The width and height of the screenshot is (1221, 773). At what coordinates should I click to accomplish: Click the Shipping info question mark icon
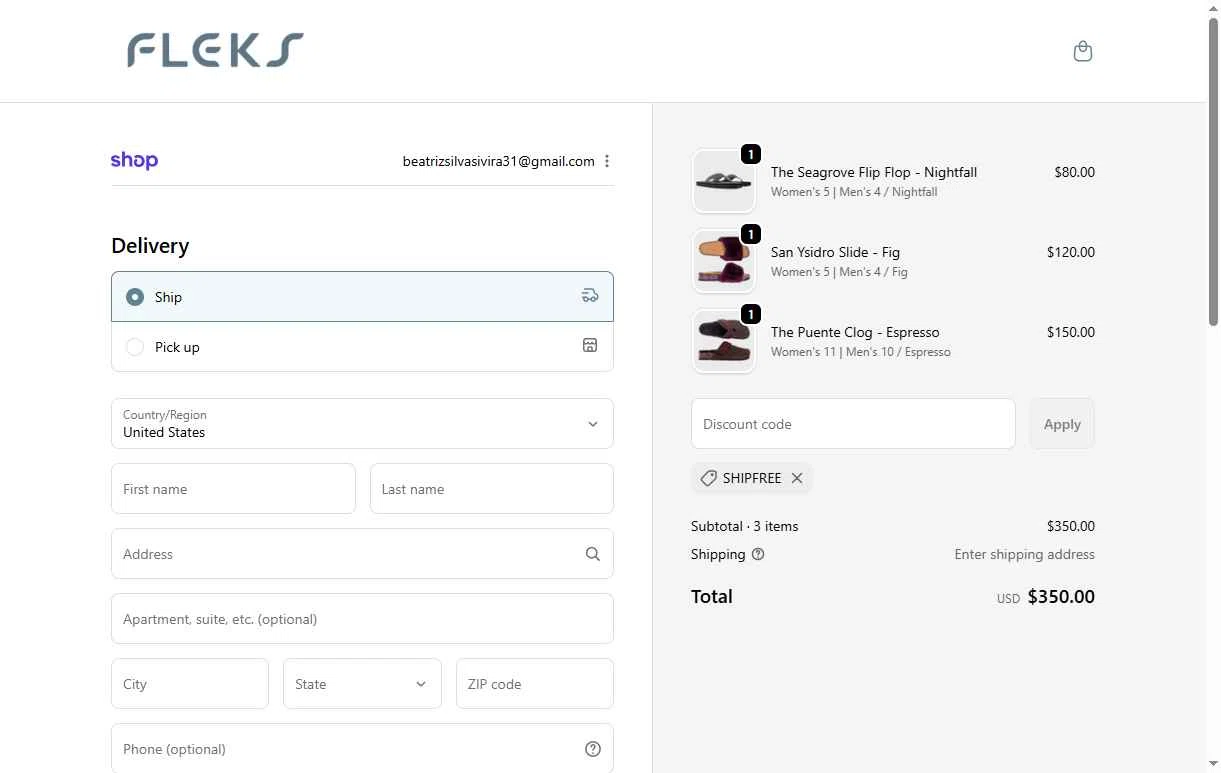758,554
